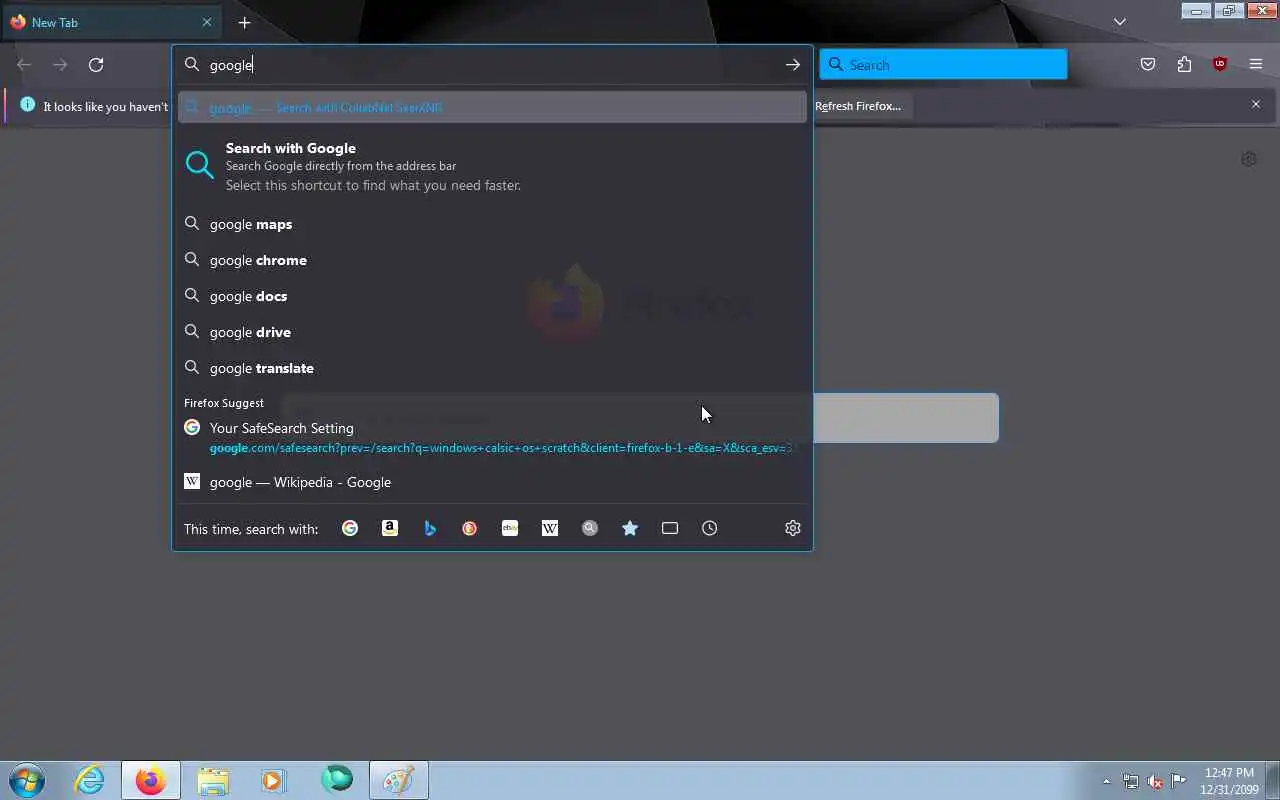Show hidden tray icons arrow
Viewport: 1280px width, 800px height.
tap(1106, 781)
